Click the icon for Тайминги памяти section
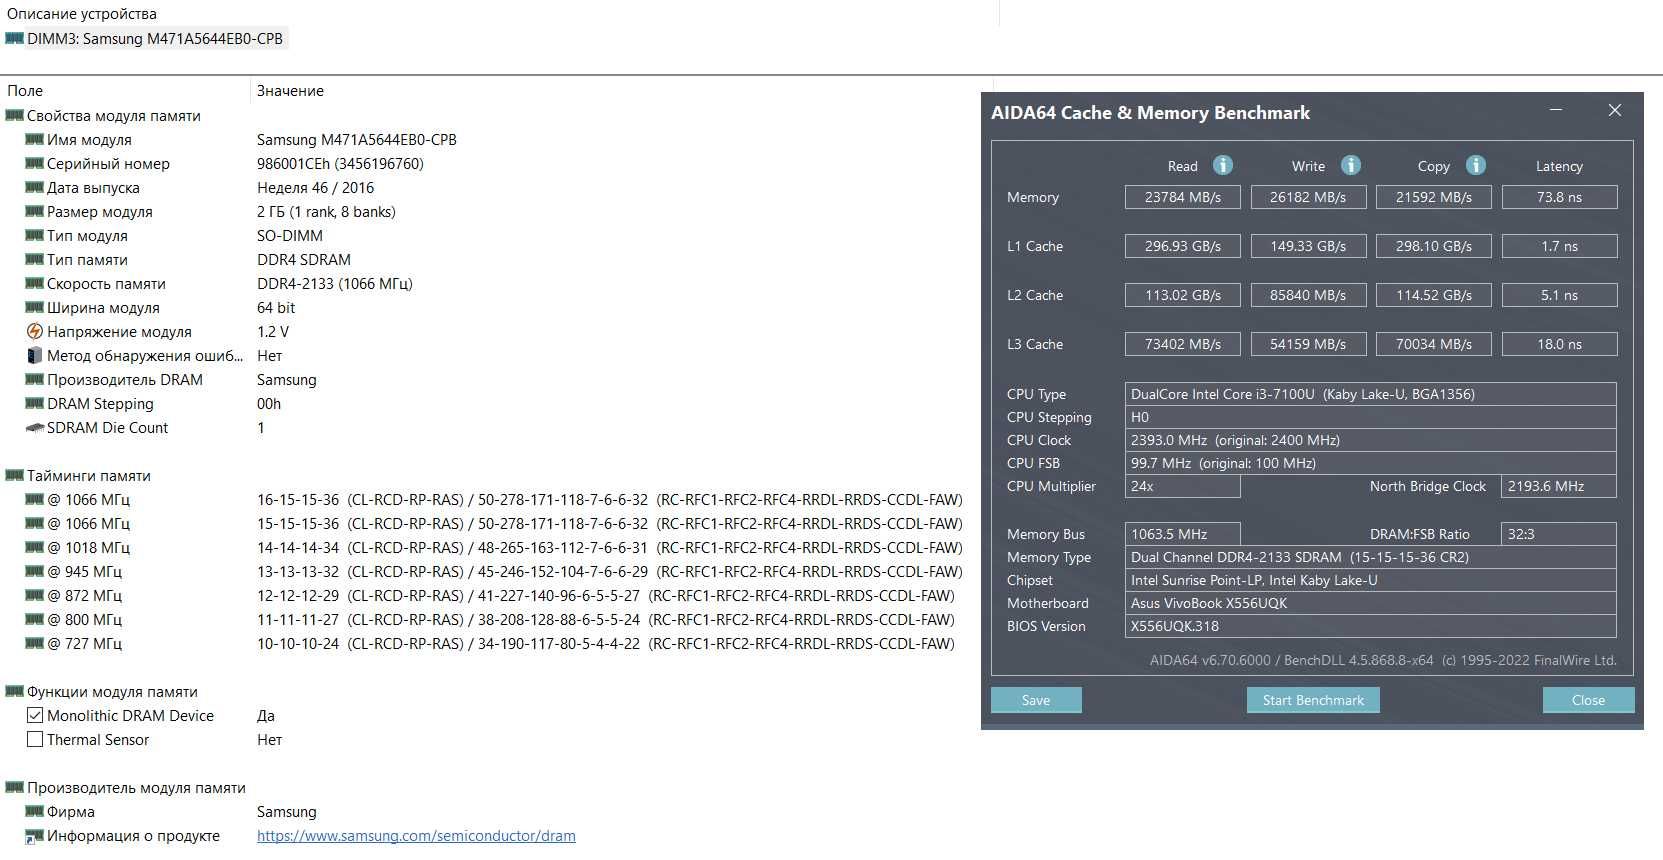This screenshot has height=860, width=1663. [x=14, y=476]
